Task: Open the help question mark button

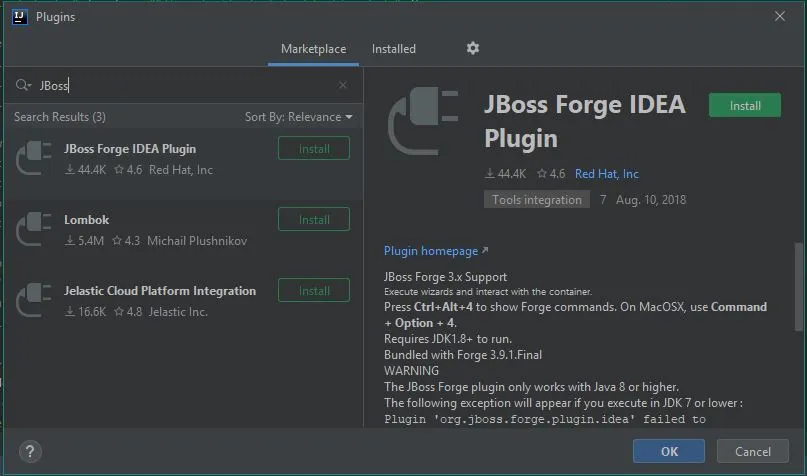Action: 30,452
